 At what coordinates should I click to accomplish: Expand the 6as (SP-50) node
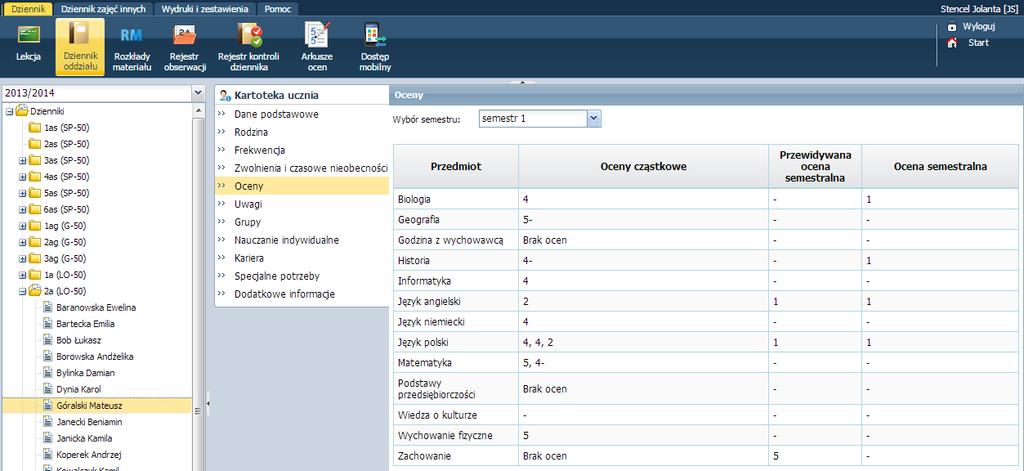(x=22, y=210)
